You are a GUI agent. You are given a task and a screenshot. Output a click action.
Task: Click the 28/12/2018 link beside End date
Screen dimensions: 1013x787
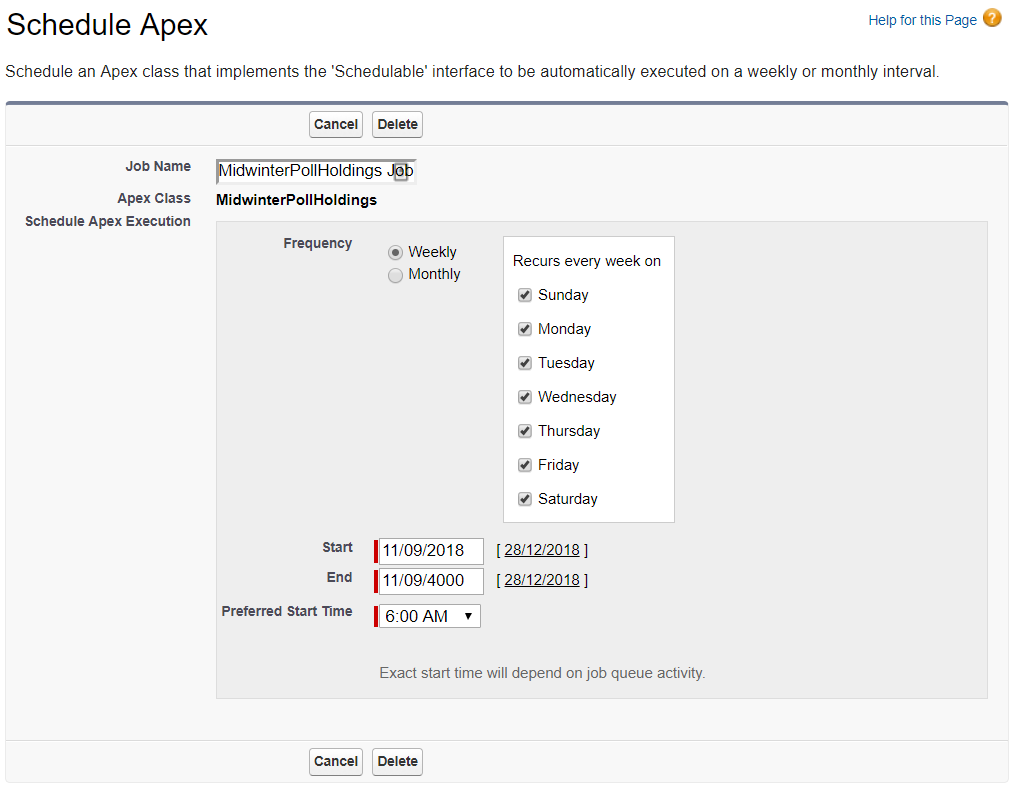(542, 580)
